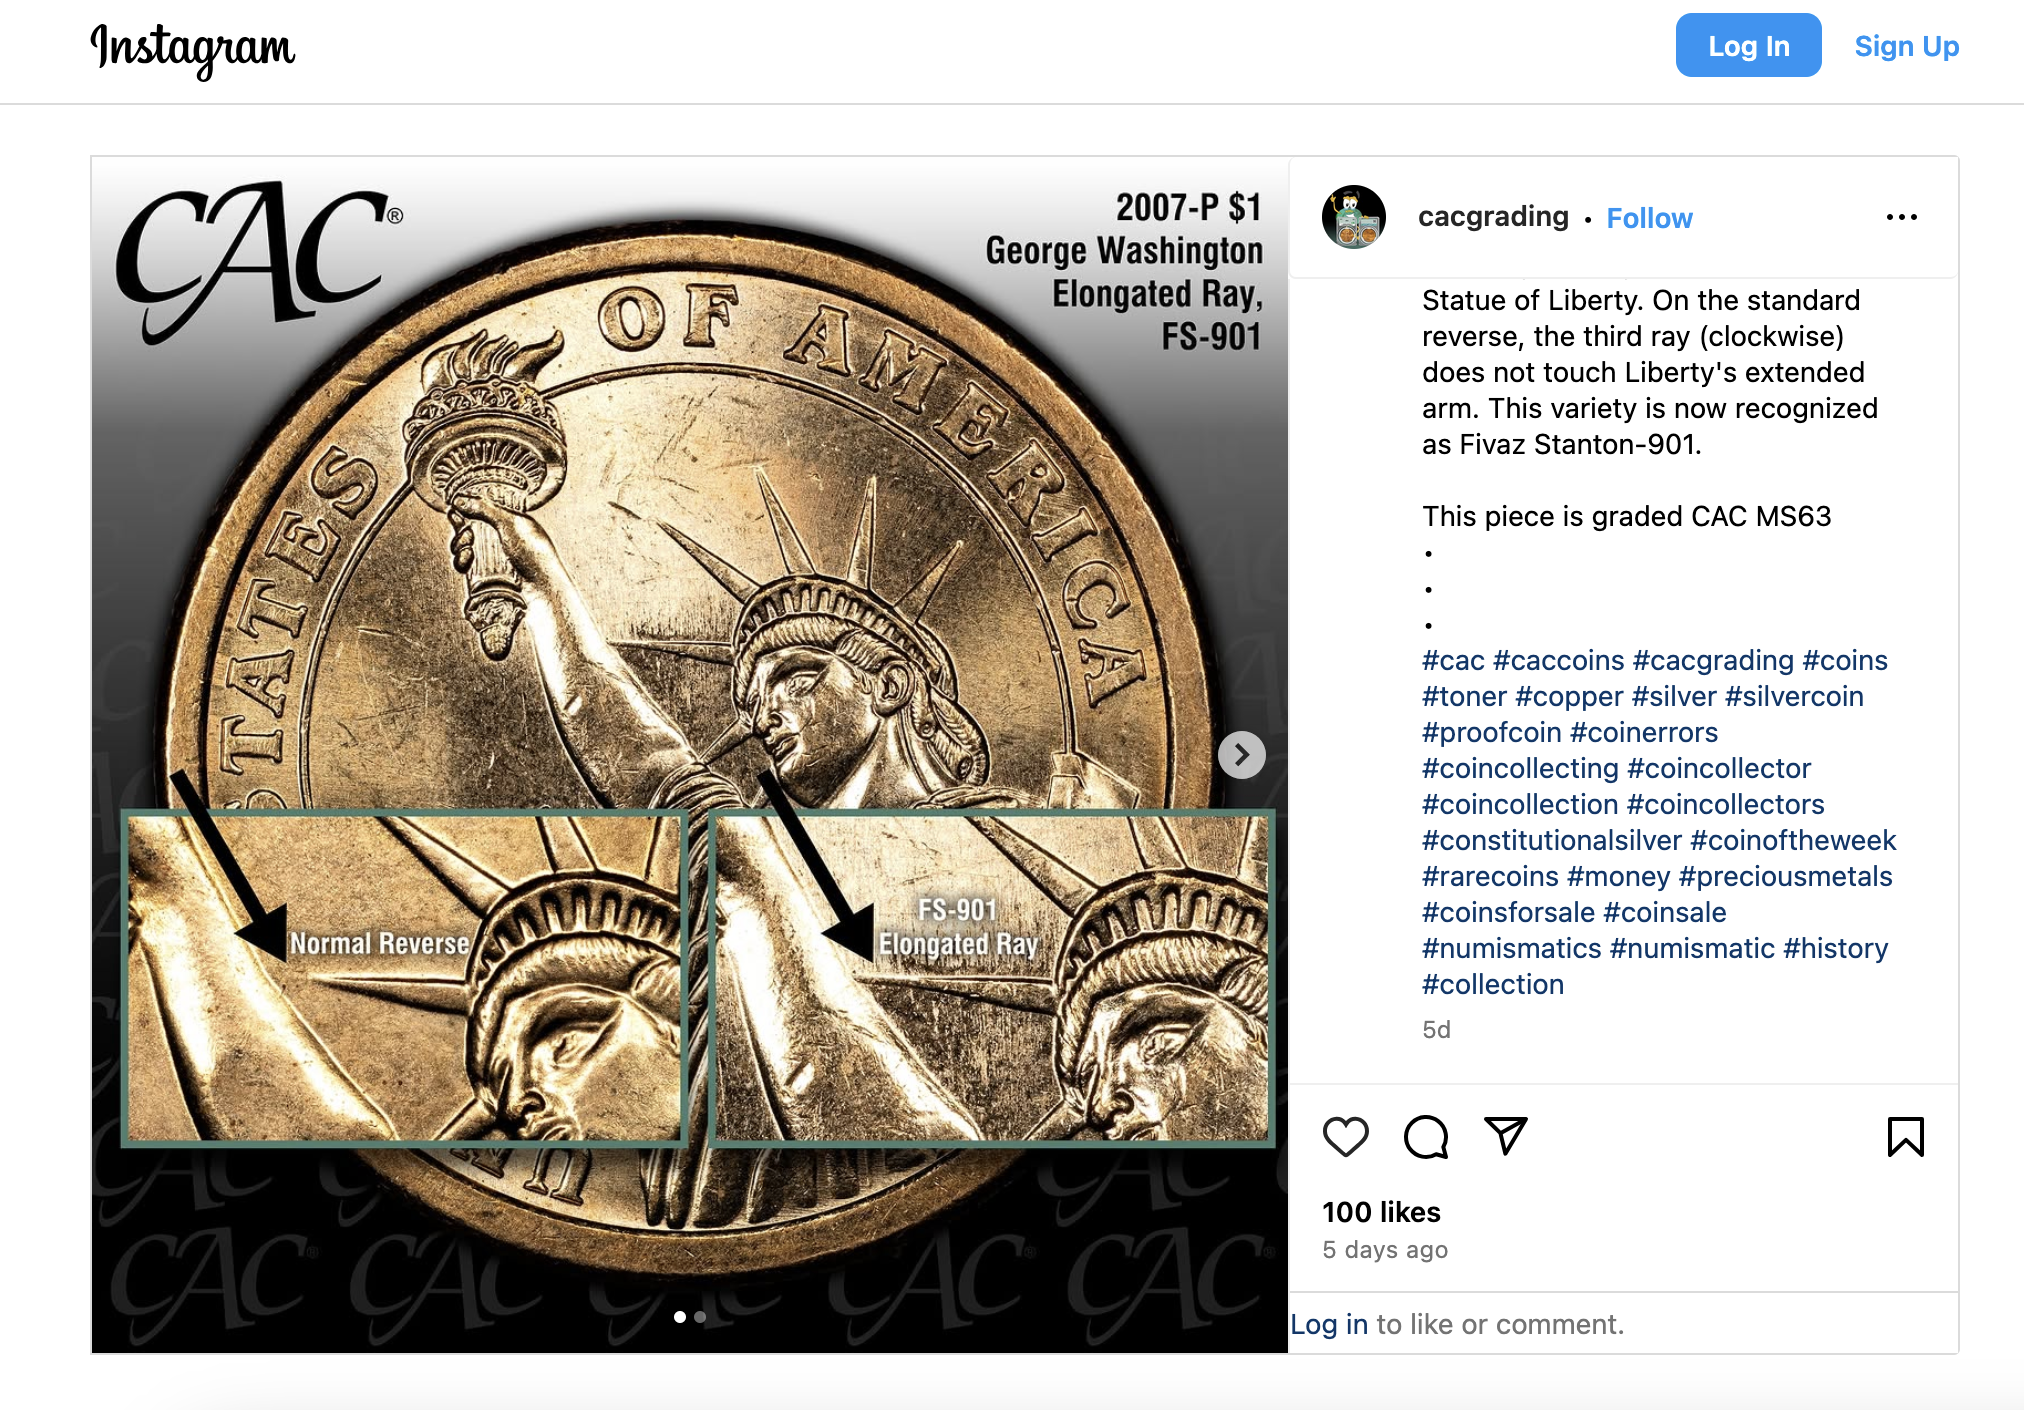Image resolution: width=2024 pixels, height=1410 pixels.
Task: Follow the cacgrading account
Action: tap(1649, 218)
